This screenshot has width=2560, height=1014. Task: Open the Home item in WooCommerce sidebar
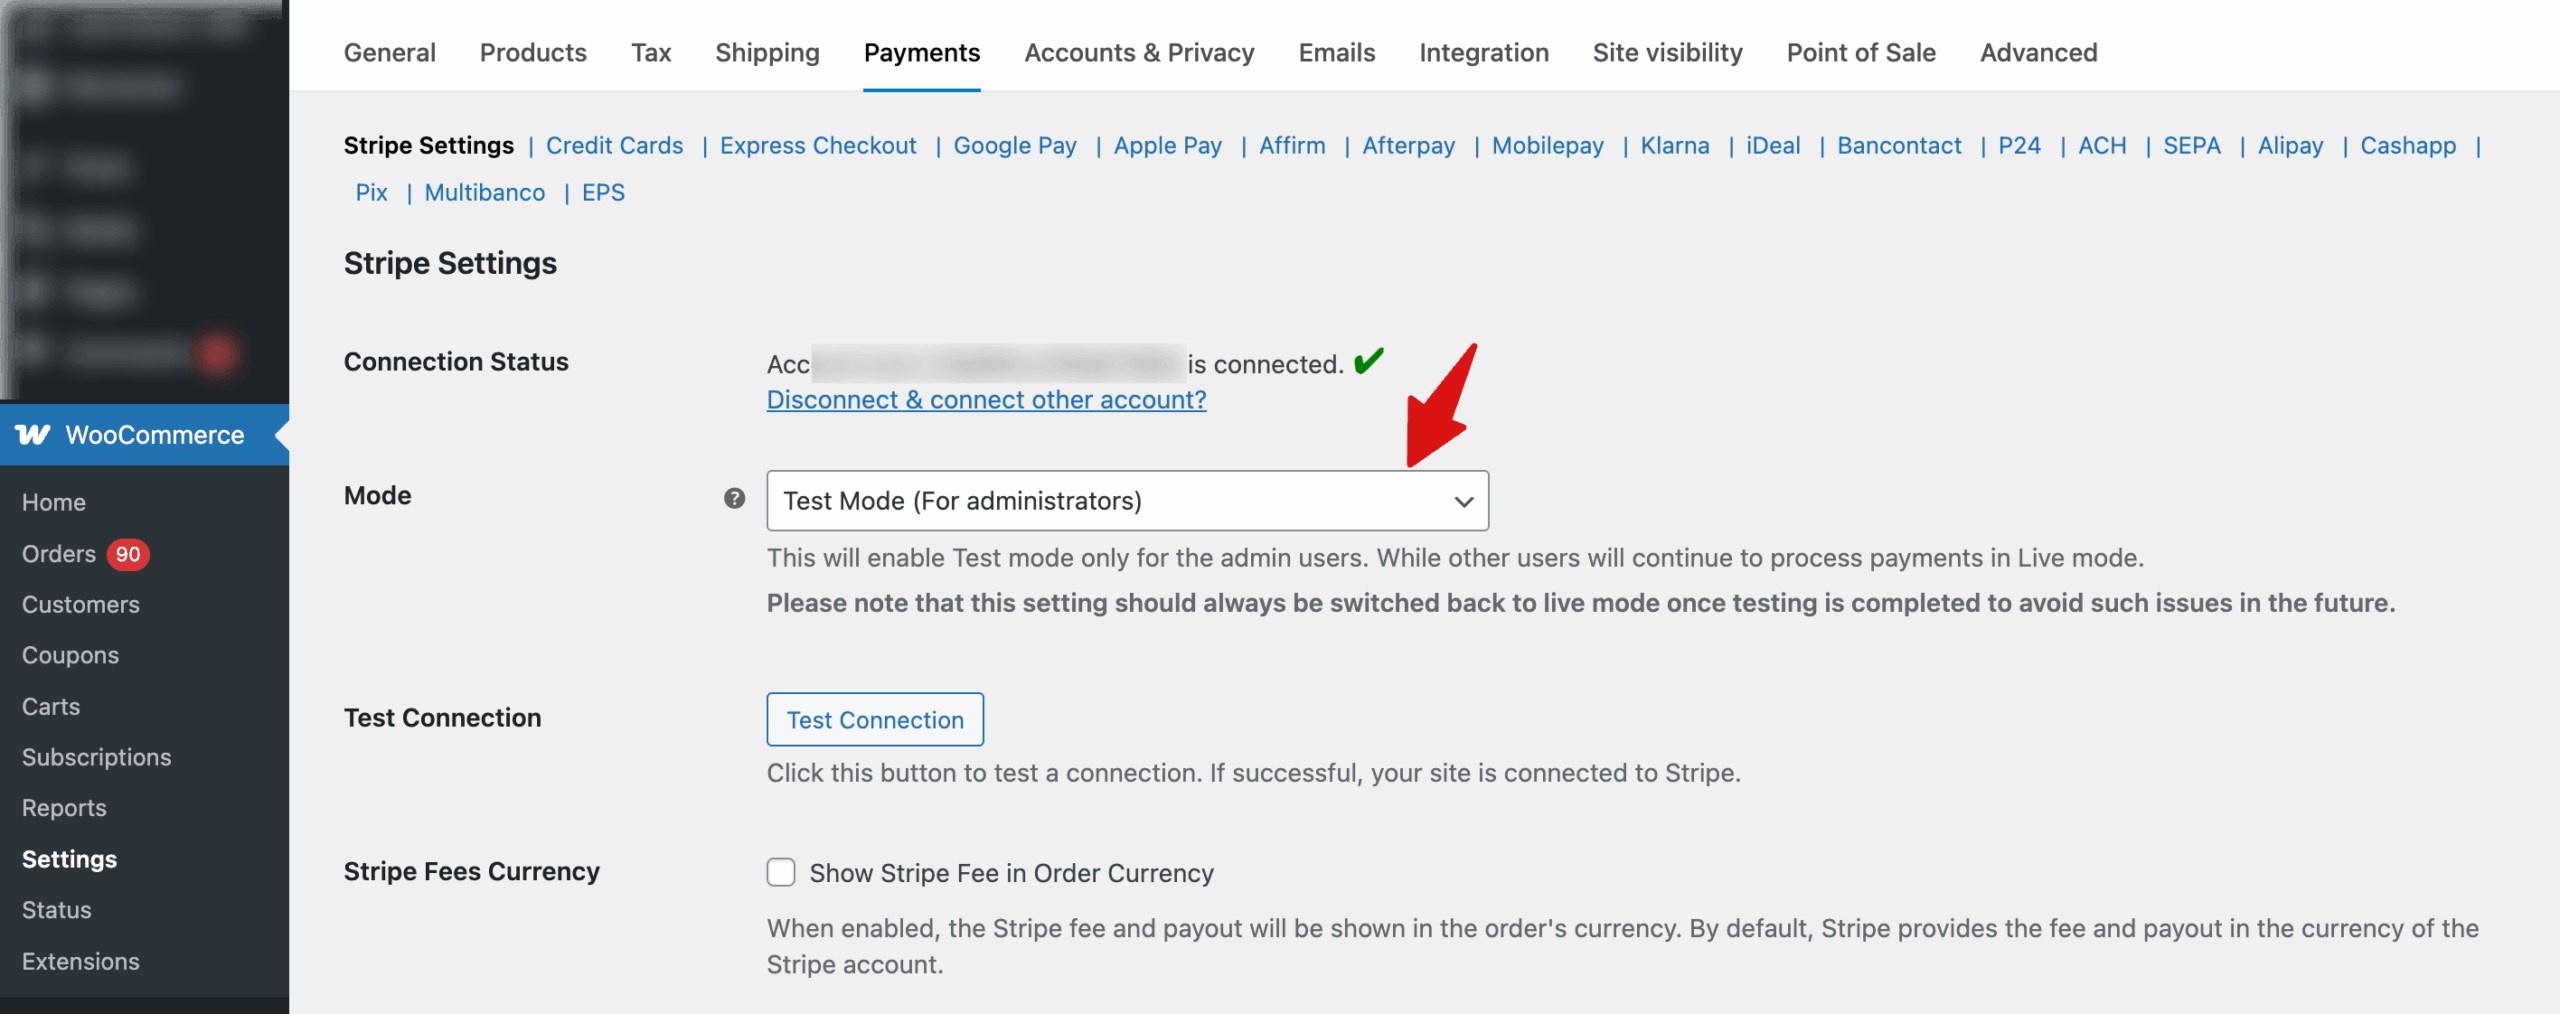(53, 502)
